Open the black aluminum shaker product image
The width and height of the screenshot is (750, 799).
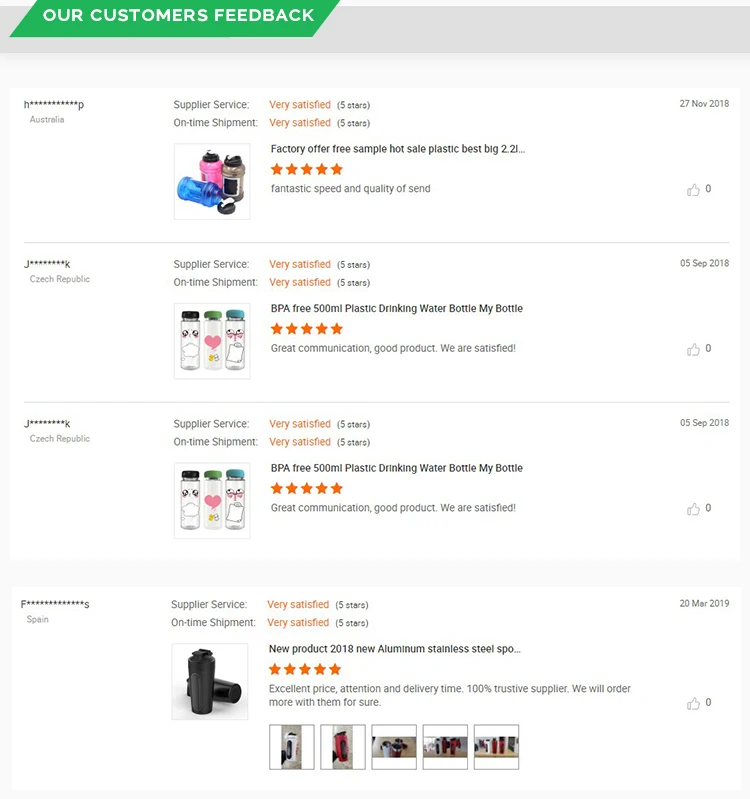[x=210, y=681]
